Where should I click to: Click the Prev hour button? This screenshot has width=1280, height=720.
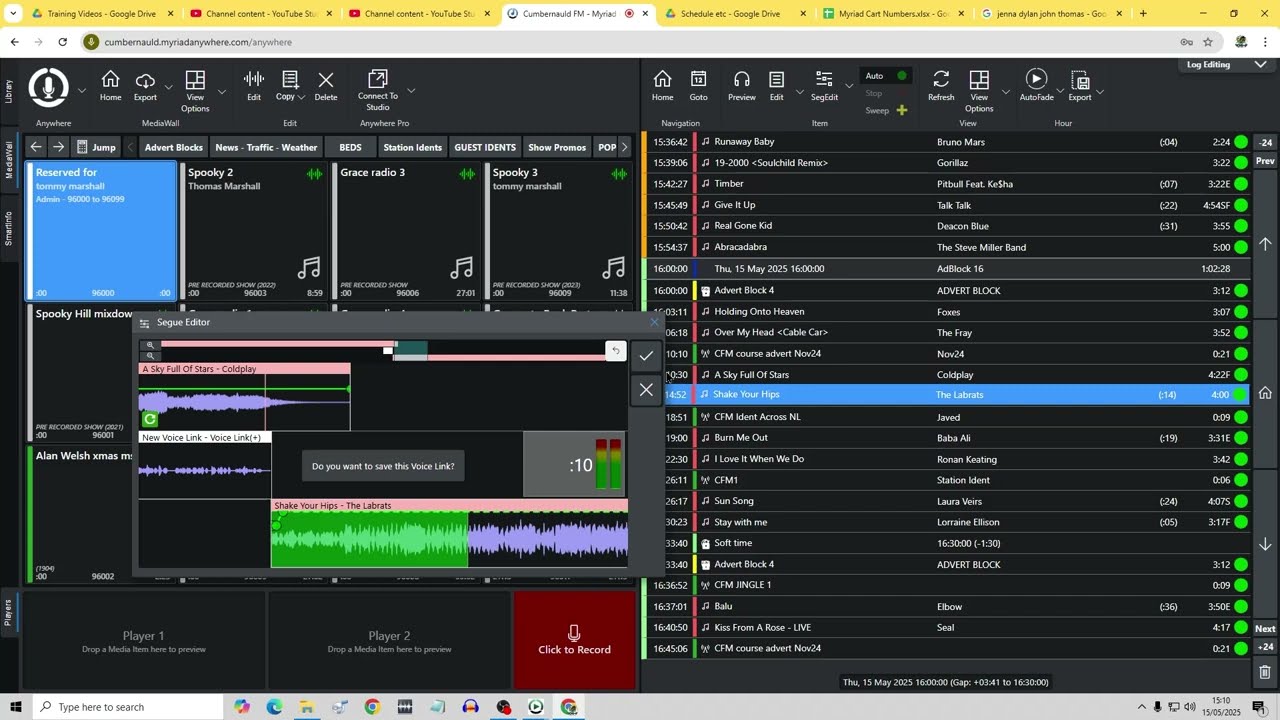click(1265, 161)
